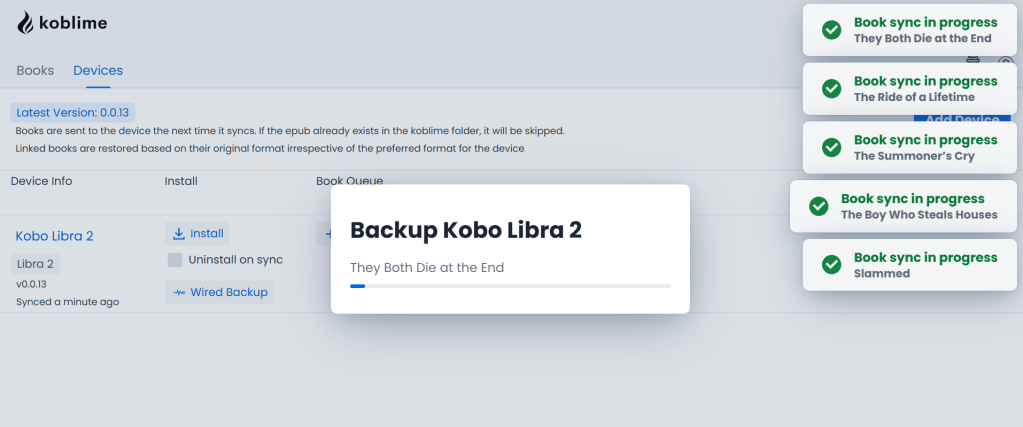
Task: Click the pulse icon on Wired Backup
Action: click(x=179, y=293)
